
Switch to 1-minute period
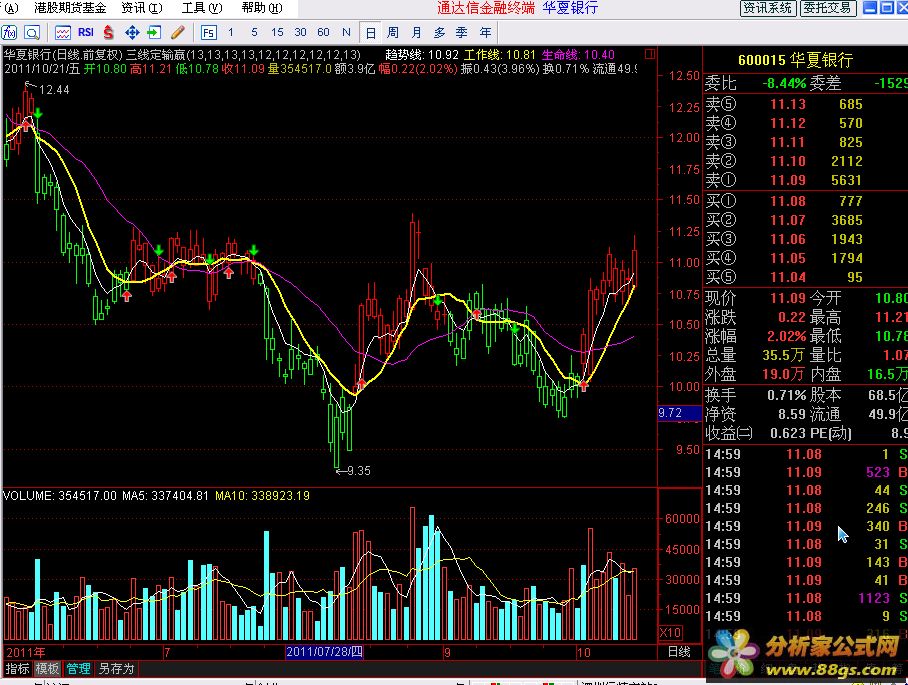231,32
